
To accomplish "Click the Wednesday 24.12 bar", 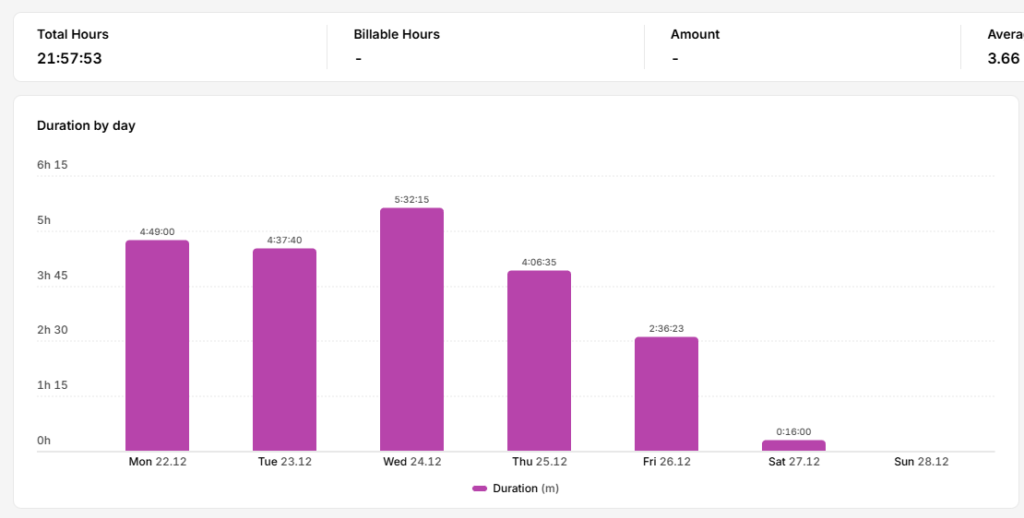I will (412, 329).
